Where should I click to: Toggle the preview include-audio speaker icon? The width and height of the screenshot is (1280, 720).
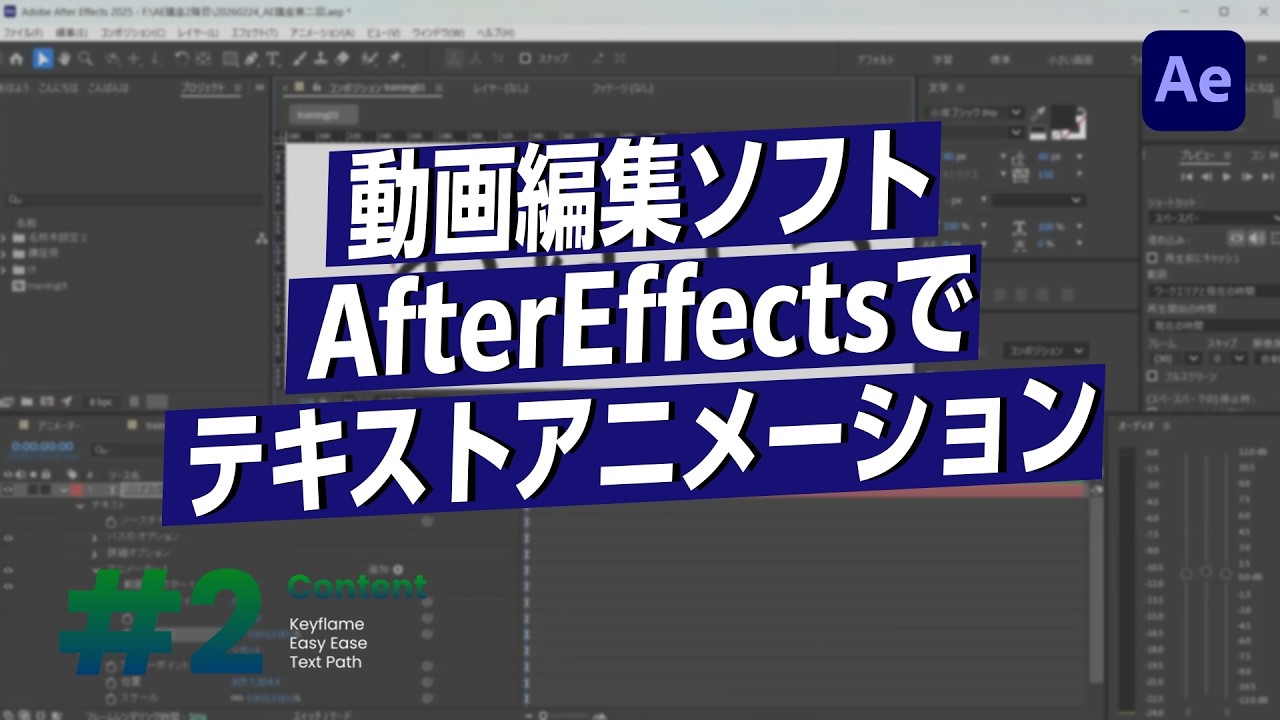(x=1256, y=237)
